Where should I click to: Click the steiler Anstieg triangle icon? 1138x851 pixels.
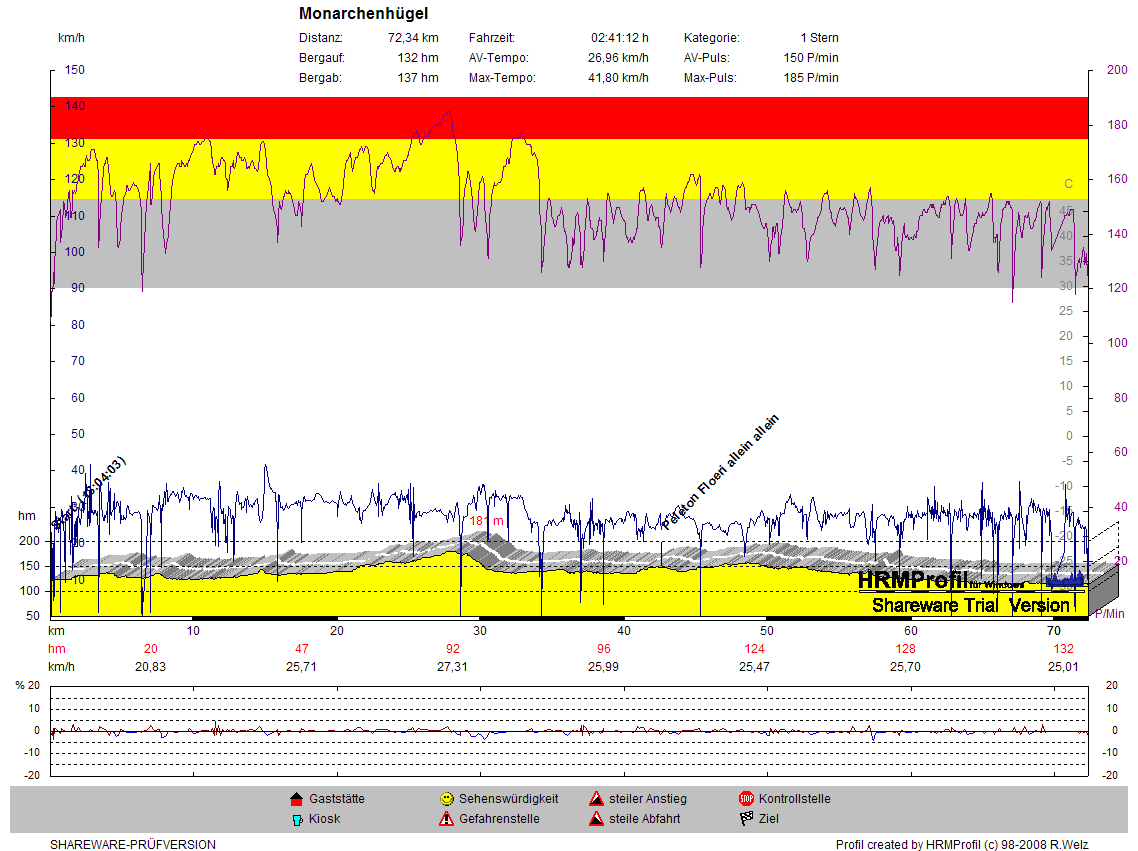click(x=596, y=799)
